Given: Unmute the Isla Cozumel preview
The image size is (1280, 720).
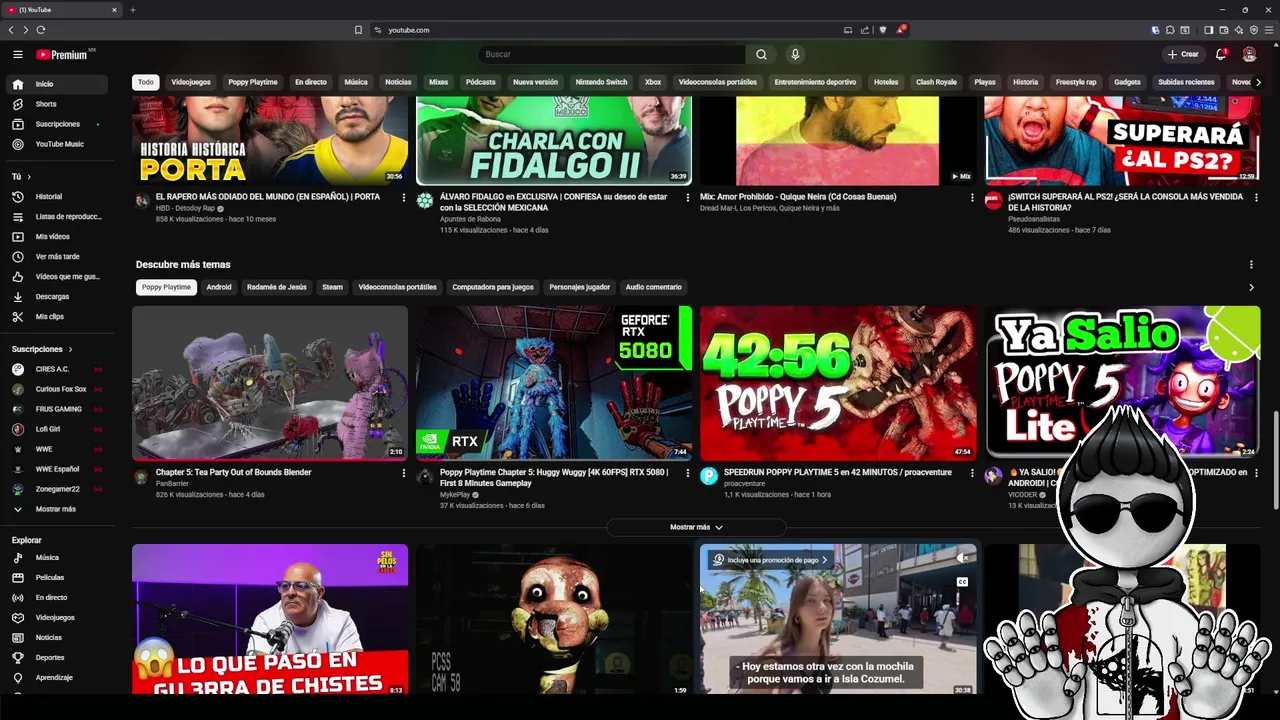Looking at the screenshot, I should (962, 559).
